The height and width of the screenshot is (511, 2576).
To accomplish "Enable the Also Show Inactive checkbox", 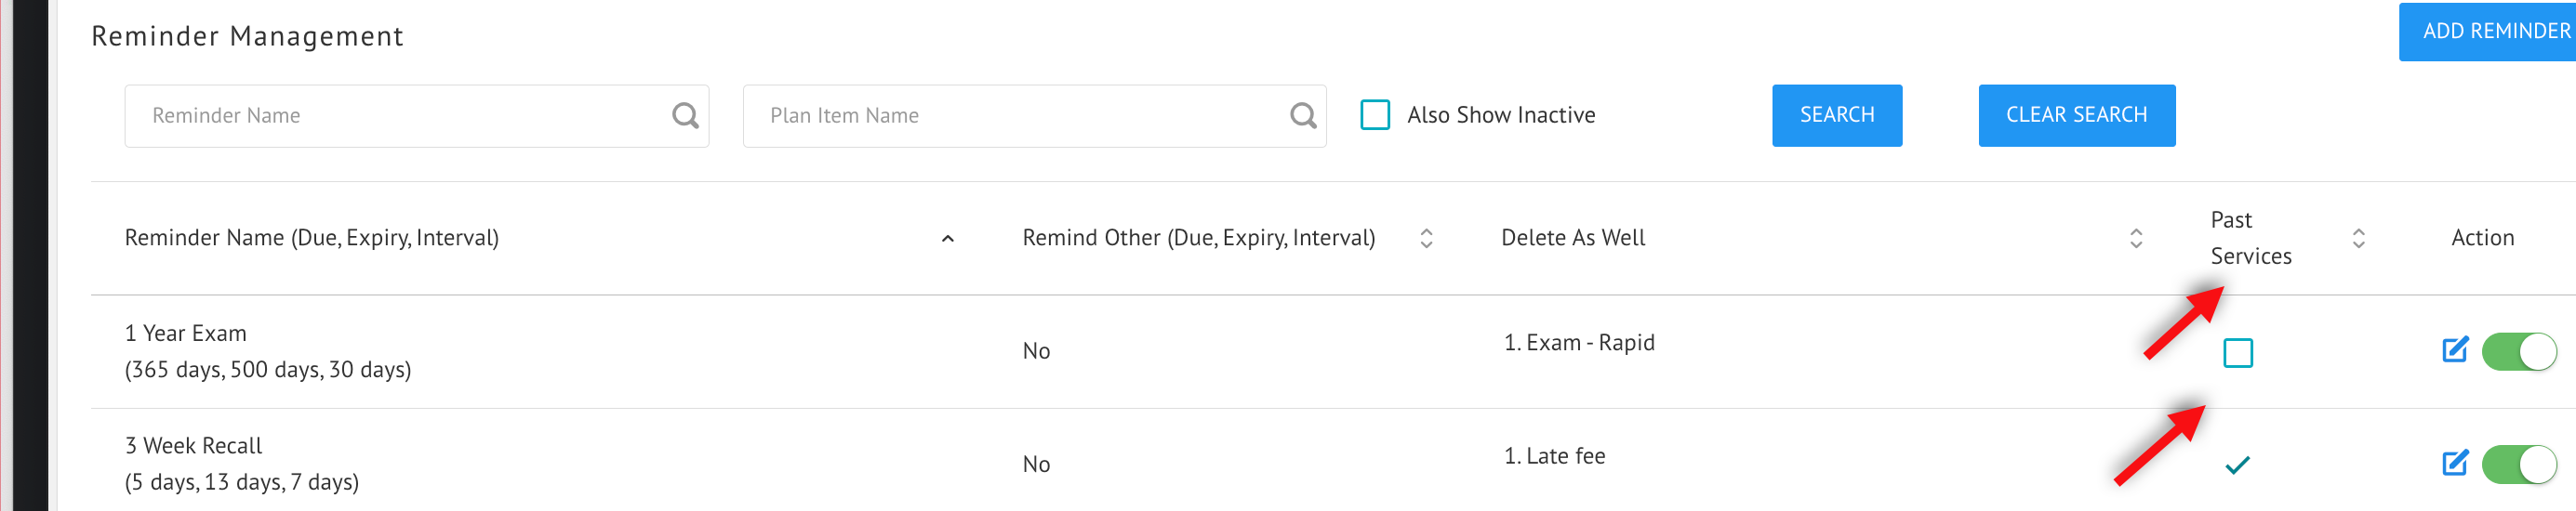I will coord(1375,115).
